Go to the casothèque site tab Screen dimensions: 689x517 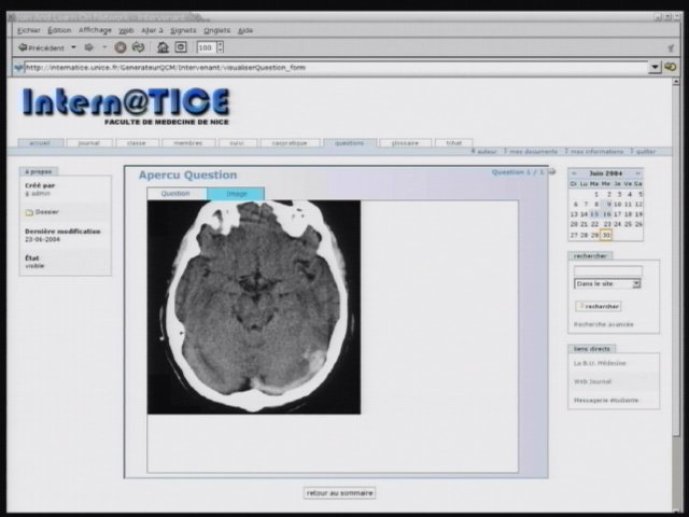[290, 143]
